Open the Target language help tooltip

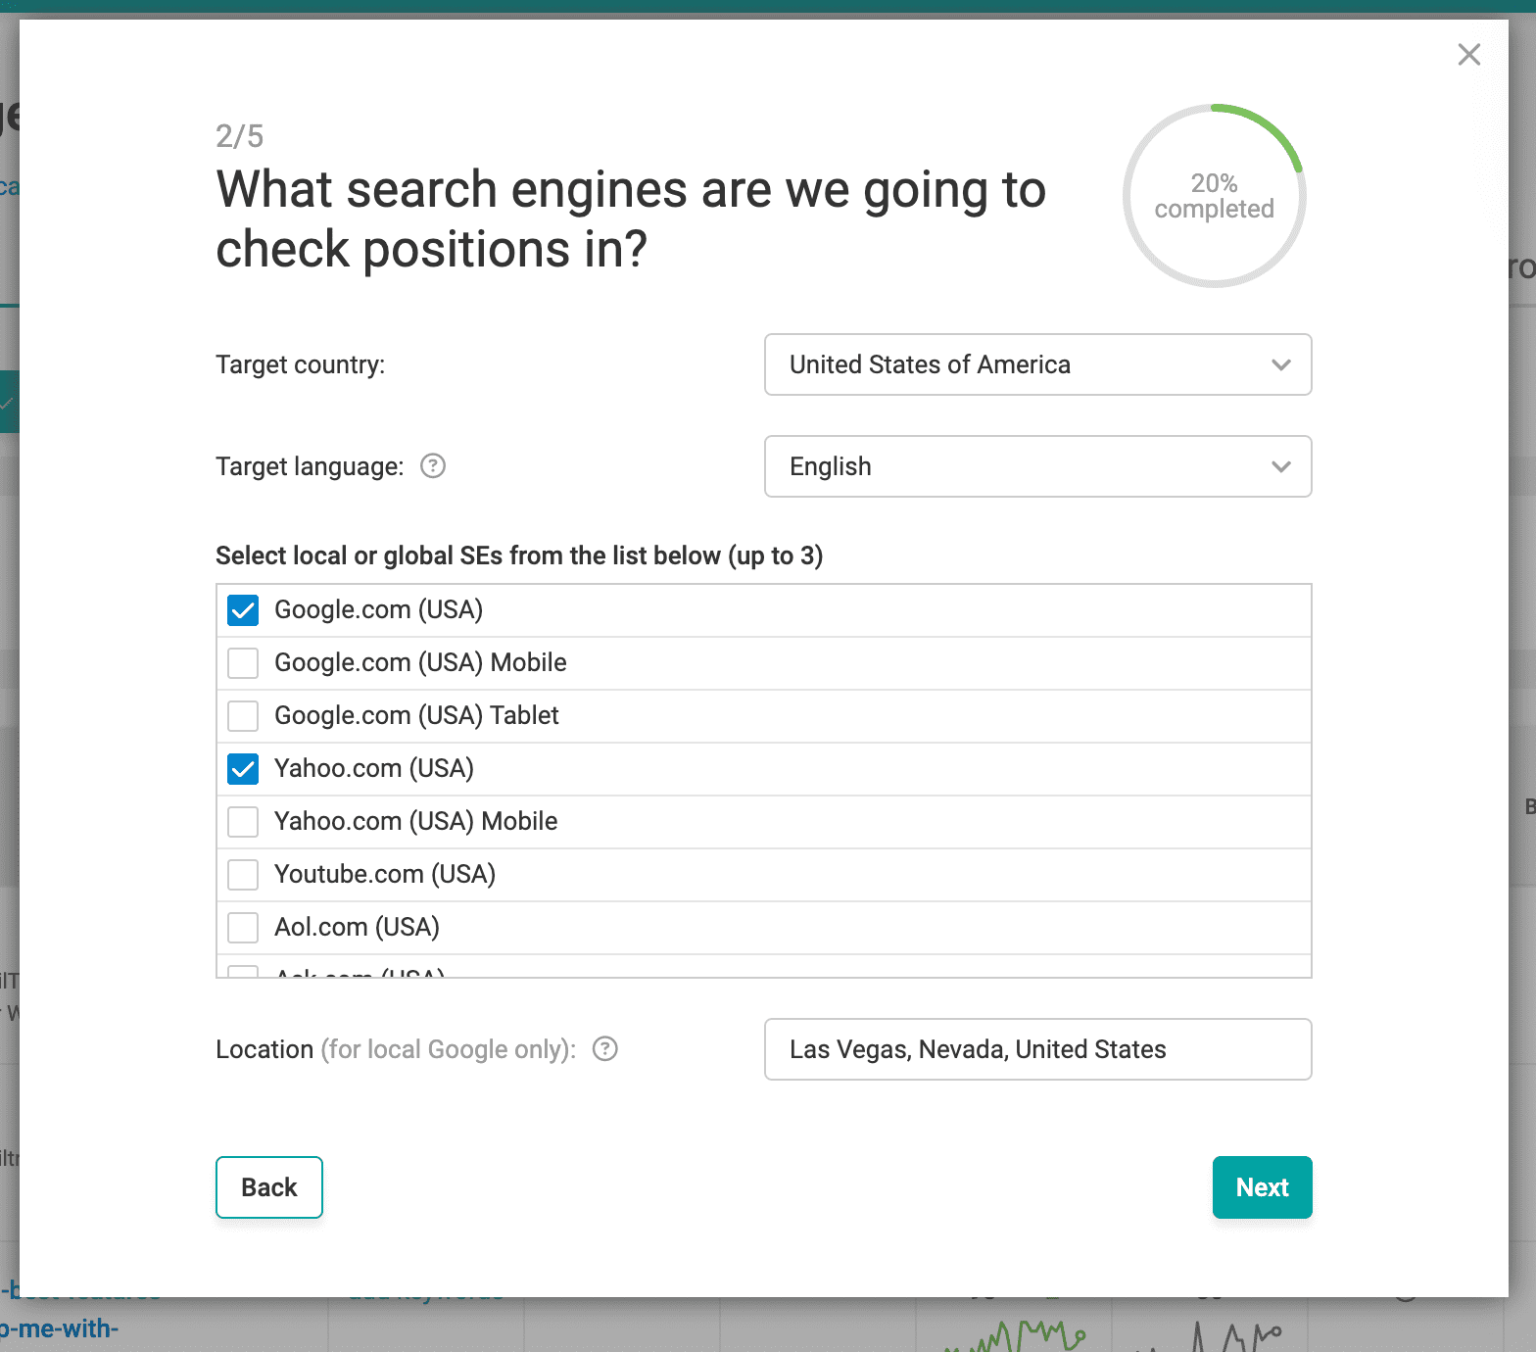432,466
